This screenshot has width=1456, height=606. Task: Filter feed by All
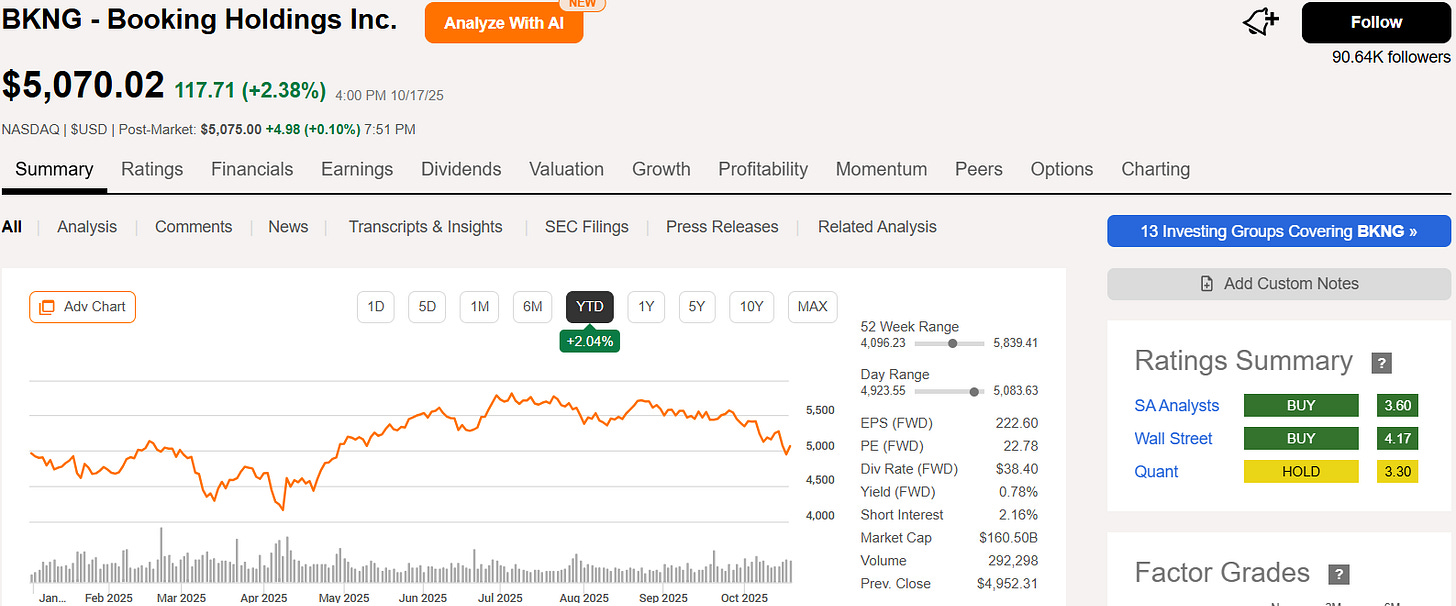click(12, 227)
